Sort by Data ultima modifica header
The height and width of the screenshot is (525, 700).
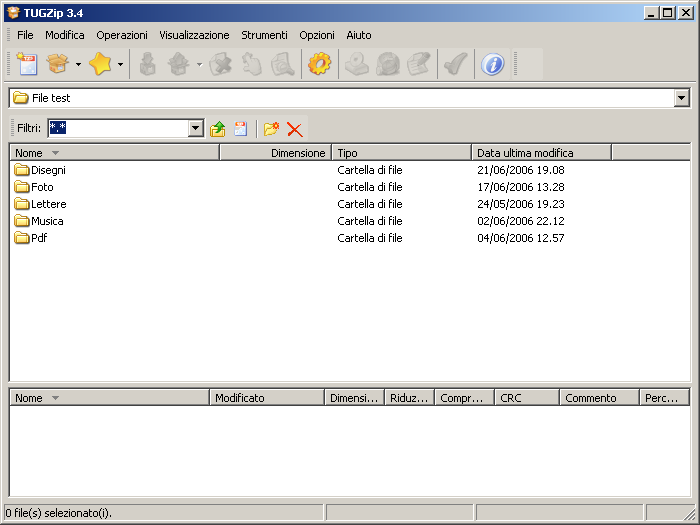coord(542,153)
